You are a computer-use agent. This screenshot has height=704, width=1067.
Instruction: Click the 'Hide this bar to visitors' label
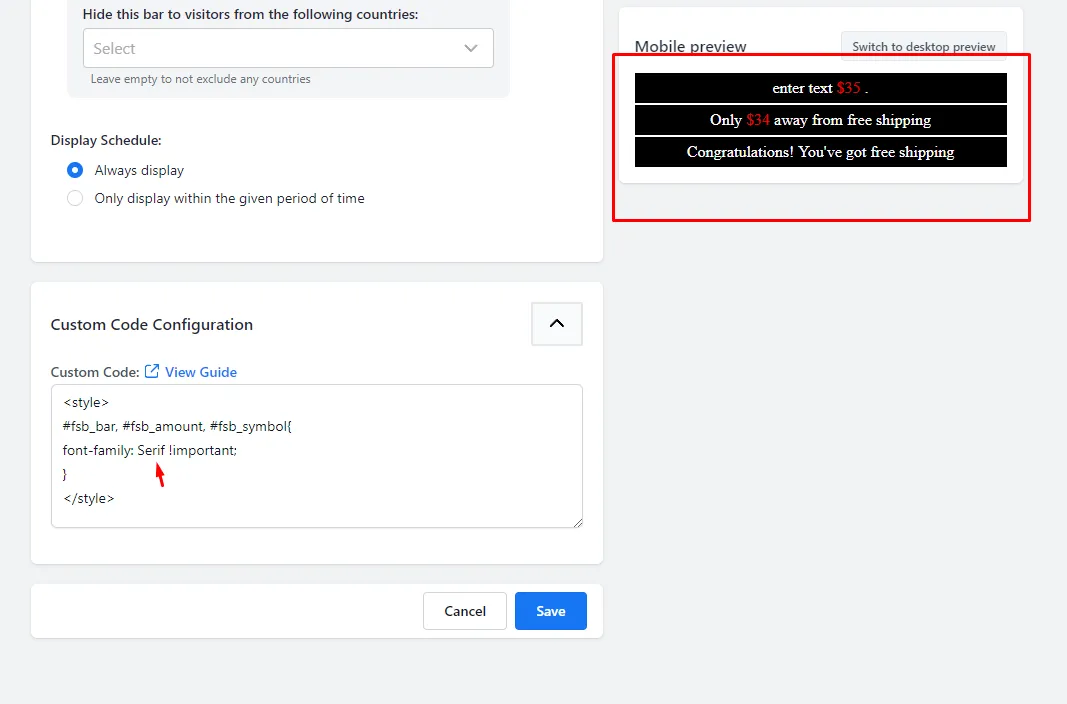tap(250, 14)
